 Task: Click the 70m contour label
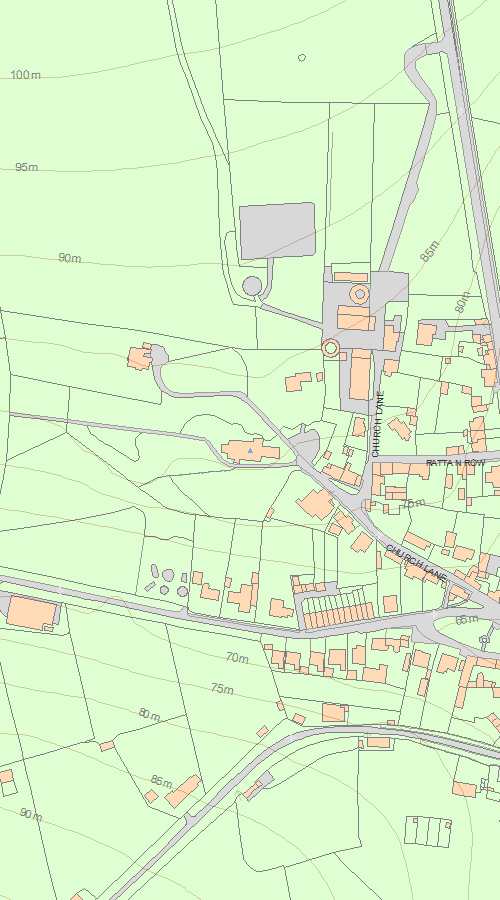(x=237, y=658)
